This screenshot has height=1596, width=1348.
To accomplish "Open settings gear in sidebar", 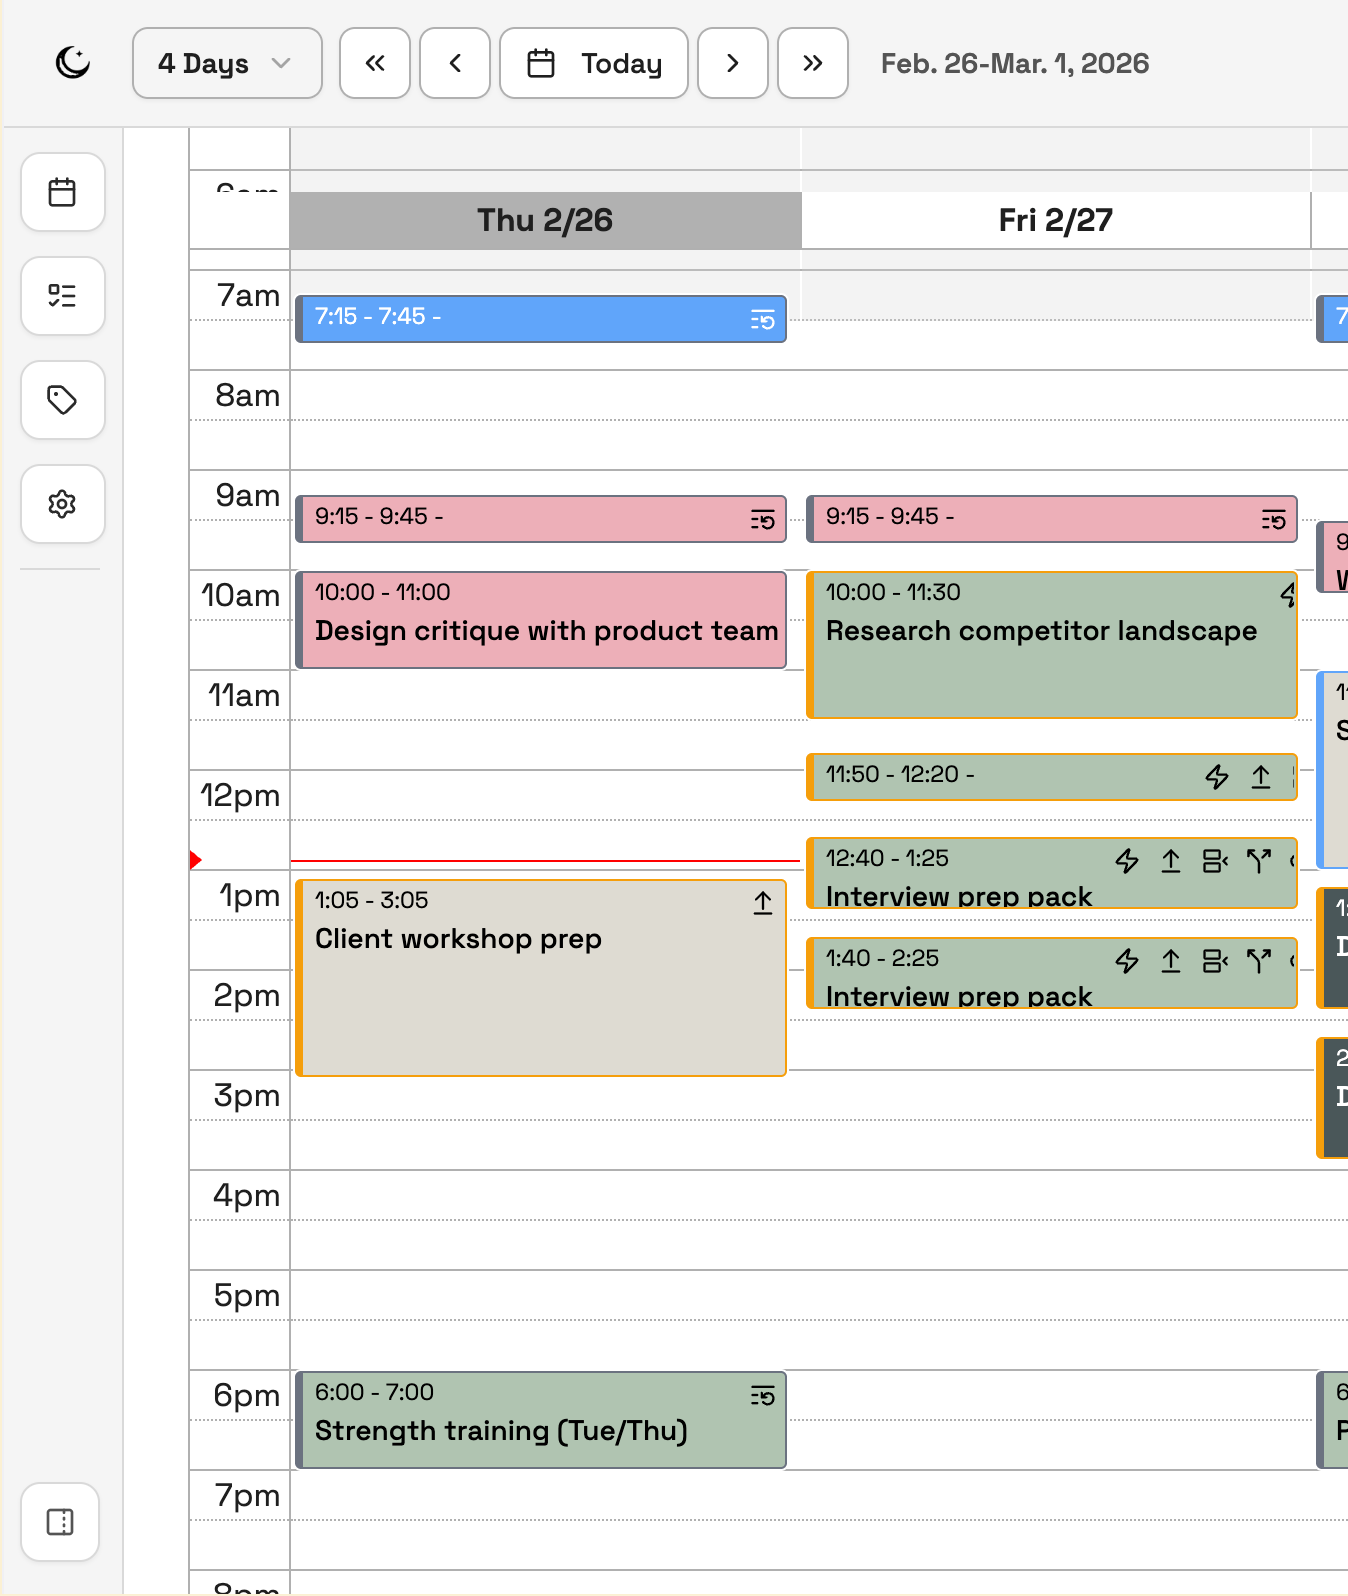I will tap(63, 504).
